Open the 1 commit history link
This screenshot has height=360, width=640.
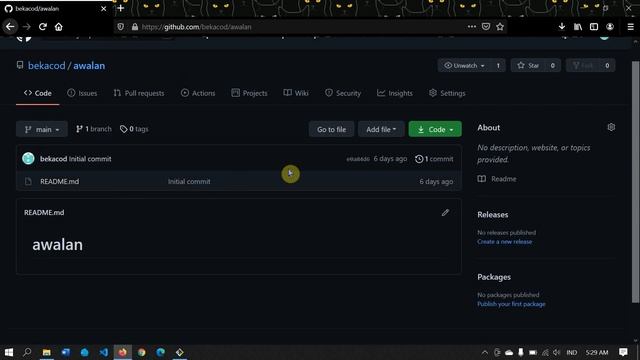(434, 159)
